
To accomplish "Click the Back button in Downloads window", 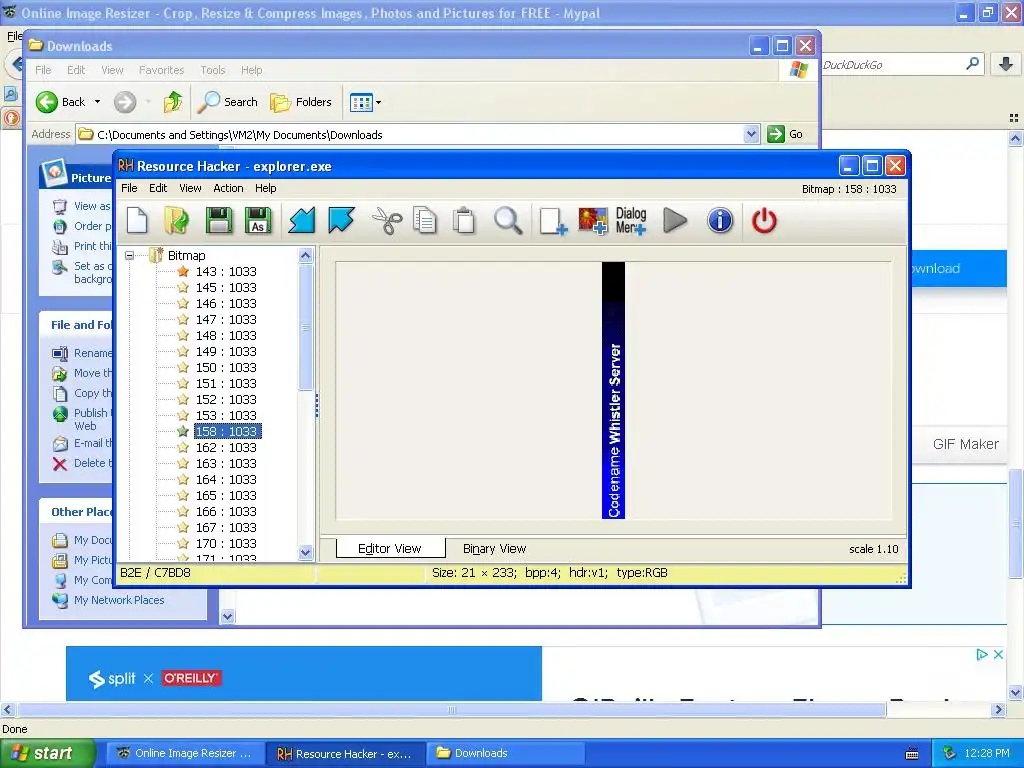I will pyautogui.click(x=61, y=102).
